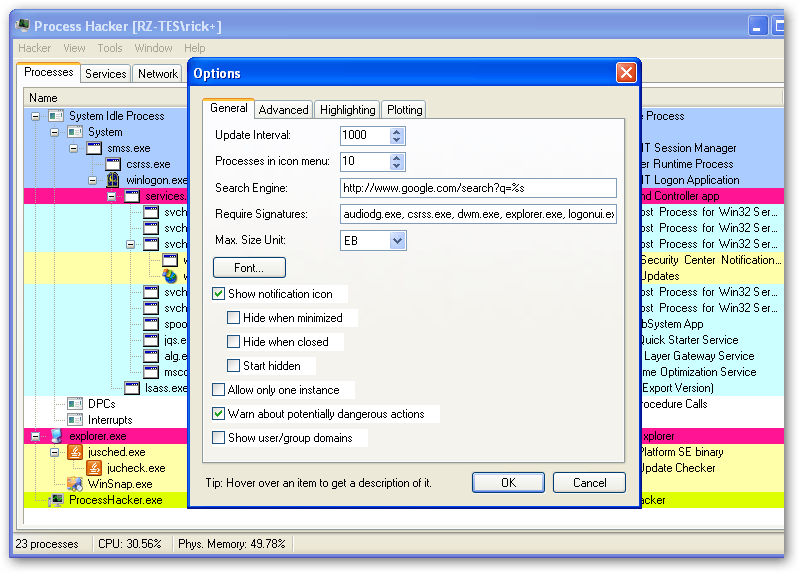Click the services.exe process icon

[132, 196]
